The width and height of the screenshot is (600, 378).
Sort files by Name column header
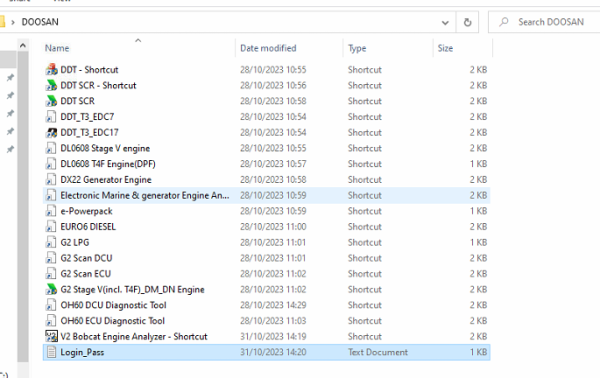pyautogui.click(x=57, y=48)
